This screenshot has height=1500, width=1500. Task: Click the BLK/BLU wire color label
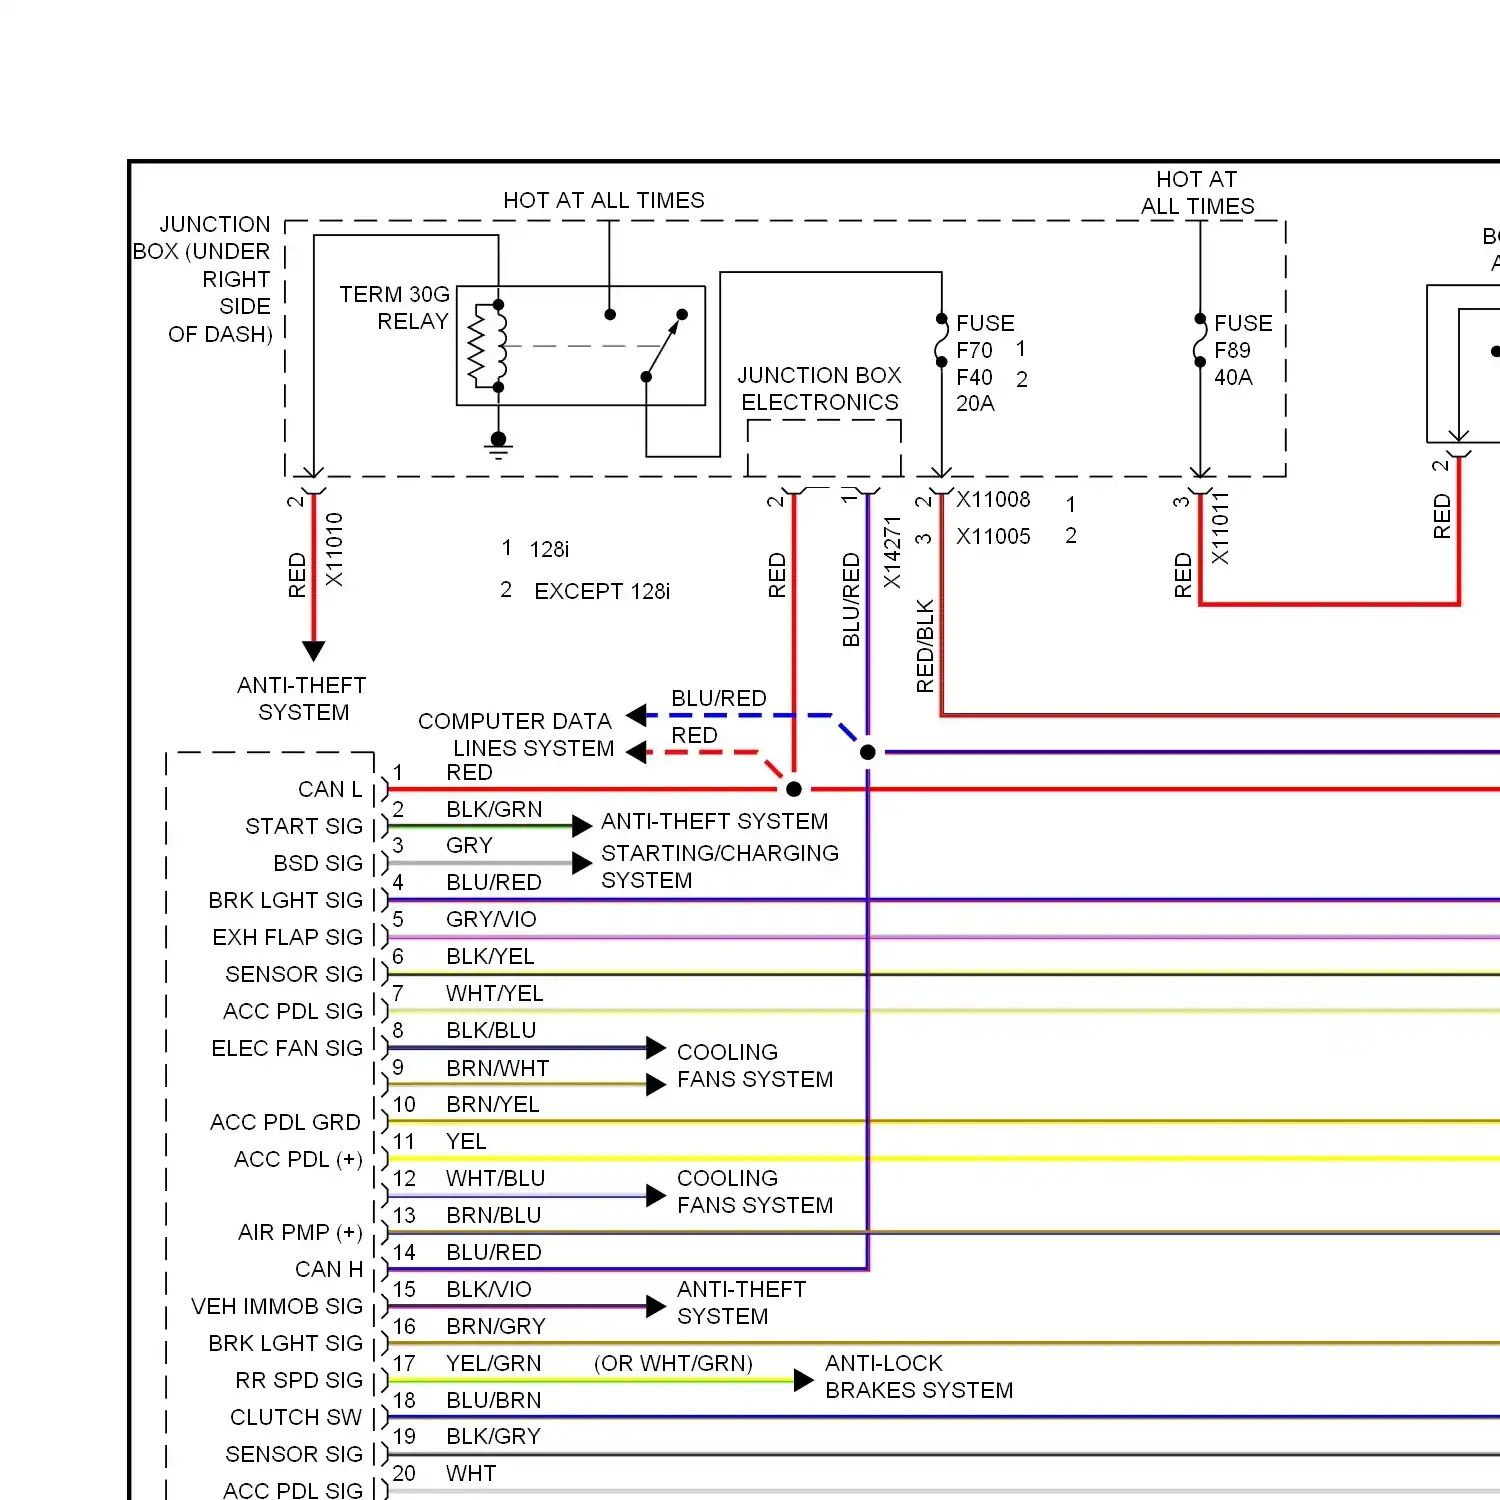[491, 1031]
